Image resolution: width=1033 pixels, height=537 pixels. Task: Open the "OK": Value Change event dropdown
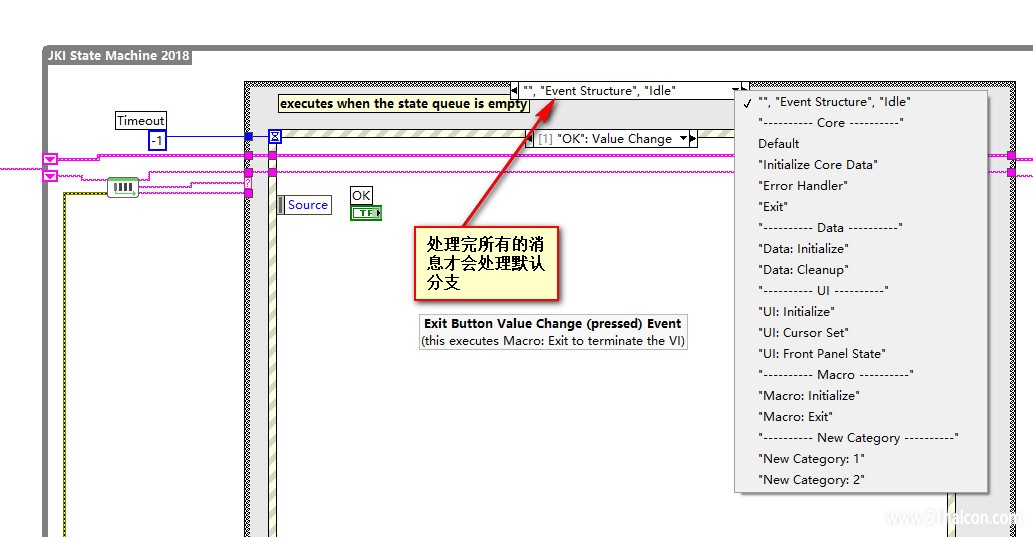pos(684,139)
